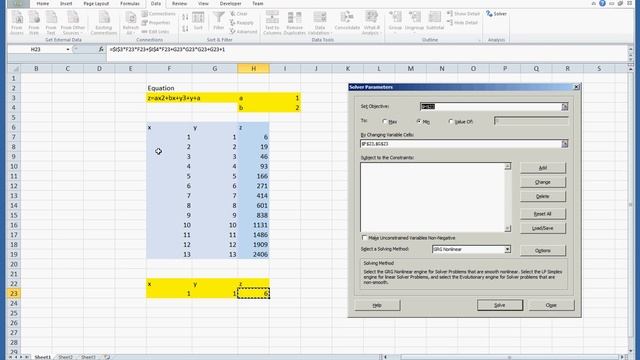640x360 pixels.
Task: Open the Sort dialog icon
Action: (x=198, y=21)
